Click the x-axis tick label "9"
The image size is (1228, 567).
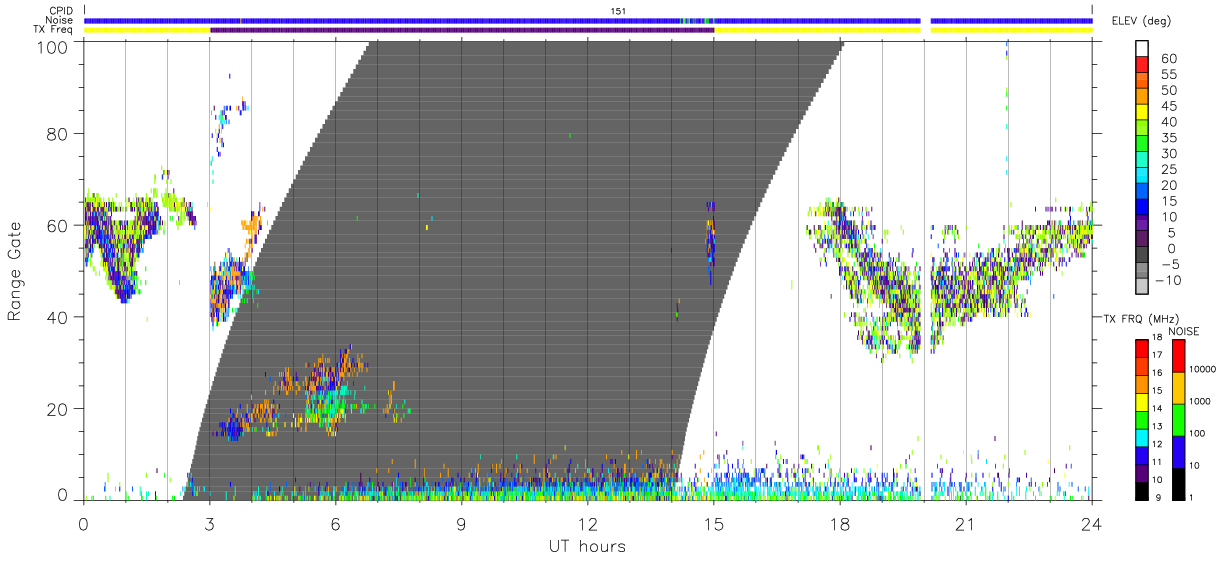[461, 522]
